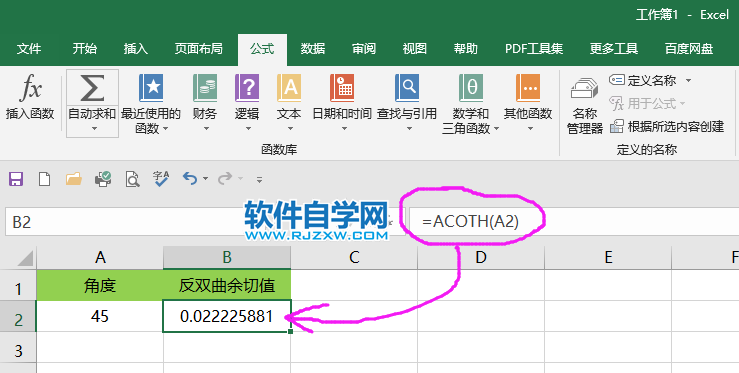Click cell A1 labeled 角度
Screen dimensions: 739x373
coord(100,285)
